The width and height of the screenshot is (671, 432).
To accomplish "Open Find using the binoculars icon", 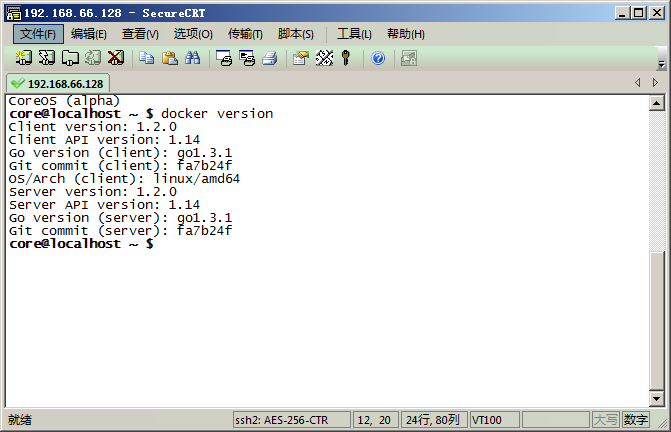I will tap(193, 58).
